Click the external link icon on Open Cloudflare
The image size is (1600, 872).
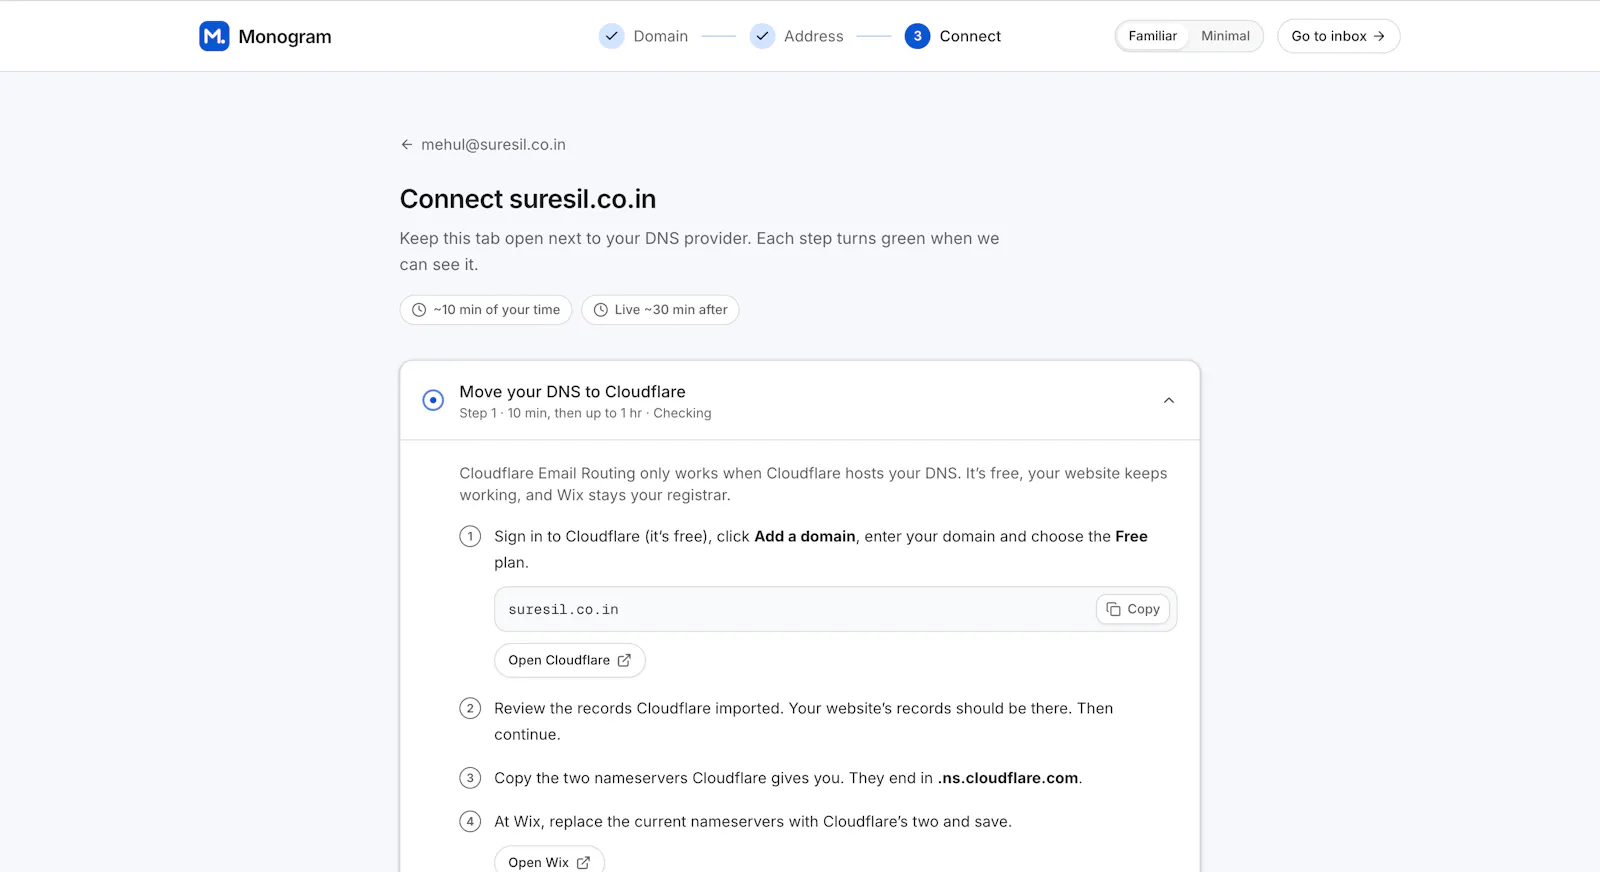click(x=624, y=660)
